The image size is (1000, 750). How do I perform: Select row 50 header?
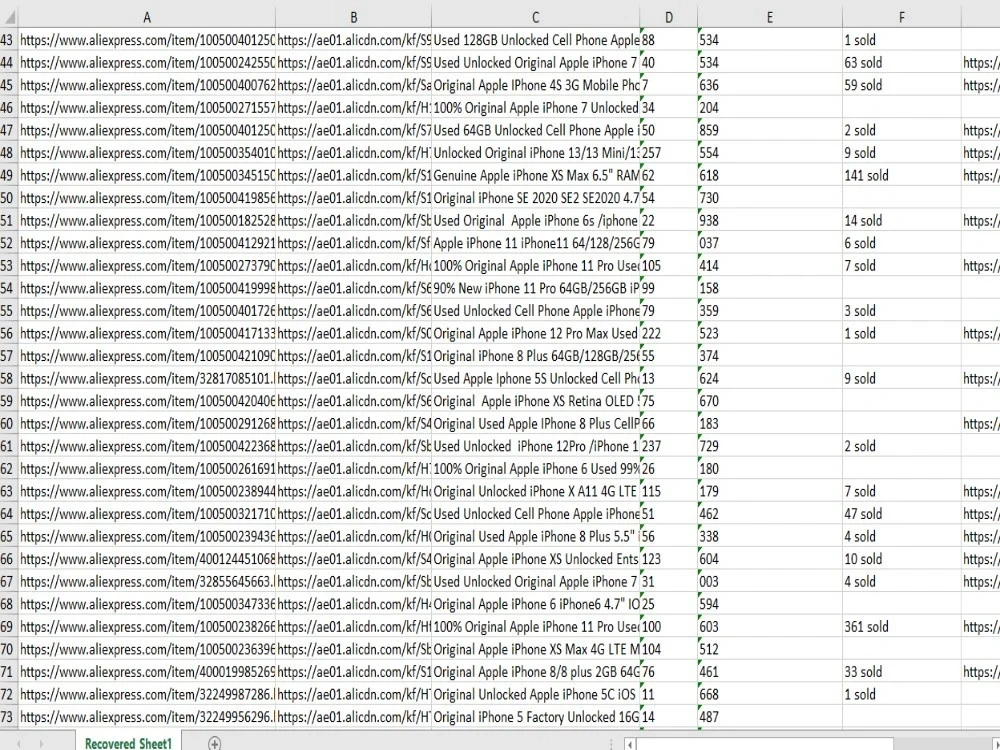(x=8, y=198)
